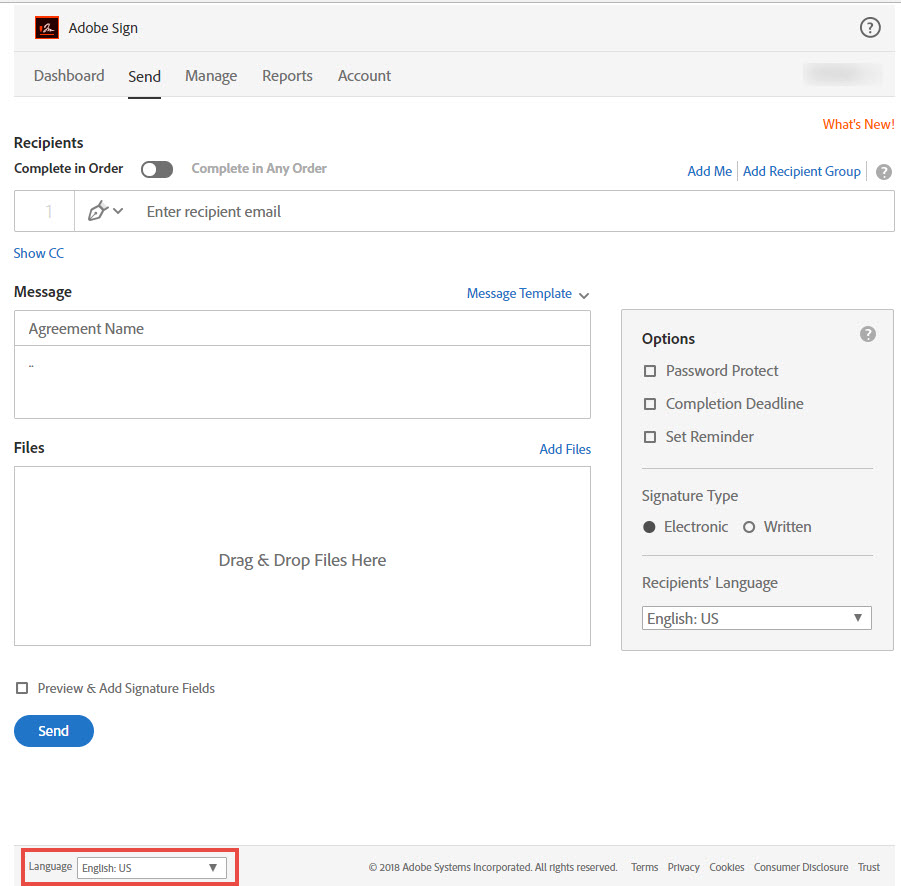The width and height of the screenshot is (901, 886).
Task: Open the Privacy footer link
Action: point(683,867)
